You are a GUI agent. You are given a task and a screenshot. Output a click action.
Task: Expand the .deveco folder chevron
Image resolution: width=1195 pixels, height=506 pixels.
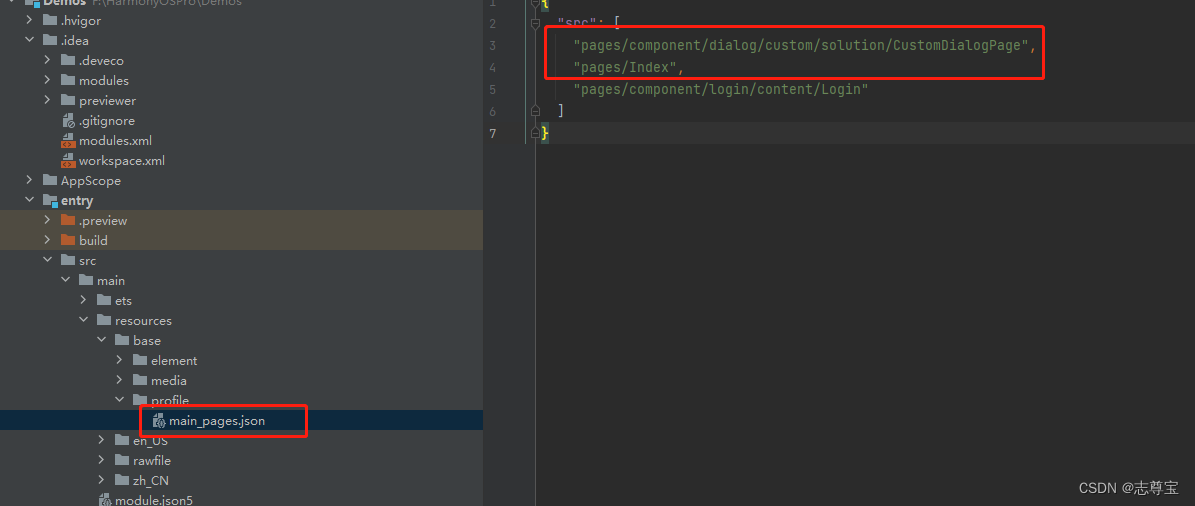47,60
